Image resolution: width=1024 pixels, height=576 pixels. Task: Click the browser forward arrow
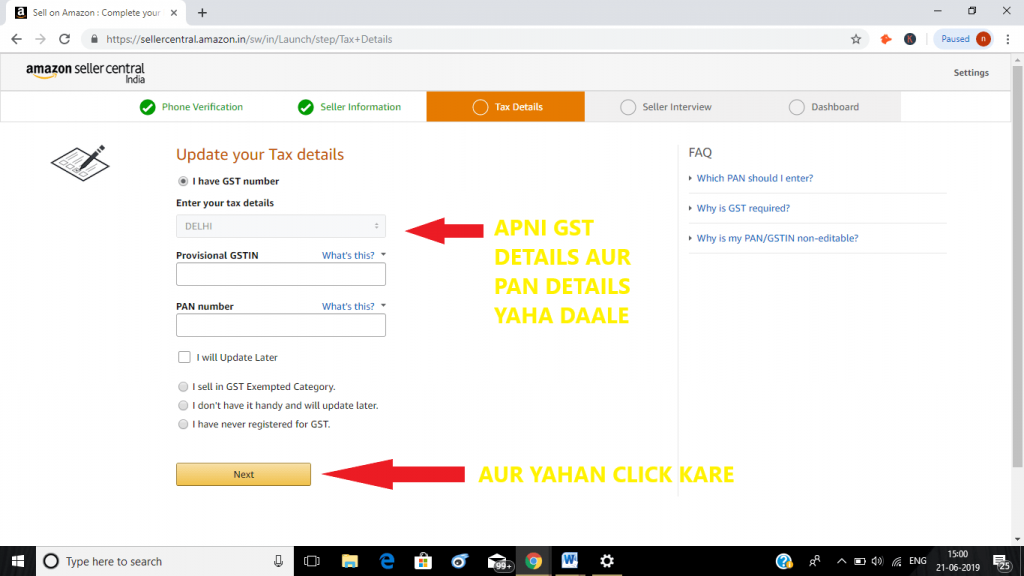40,39
